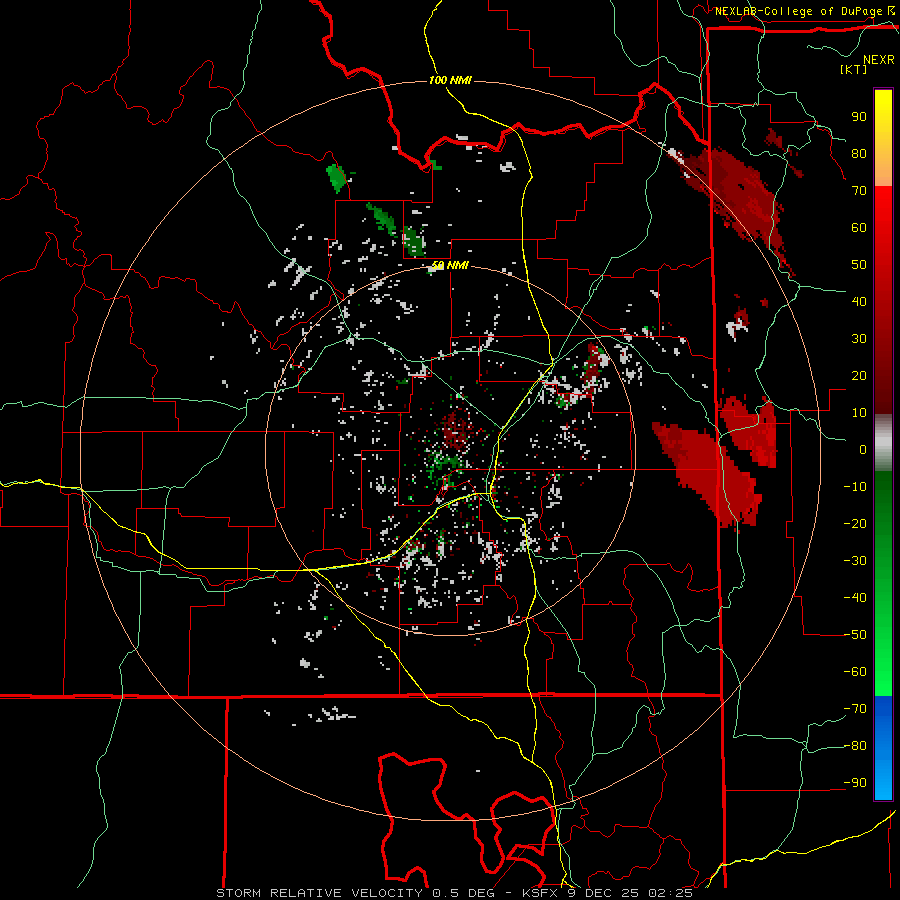Select the 100 NMI range ring label
The height and width of the screenshot is (900, 900).
tap(450, 80)
